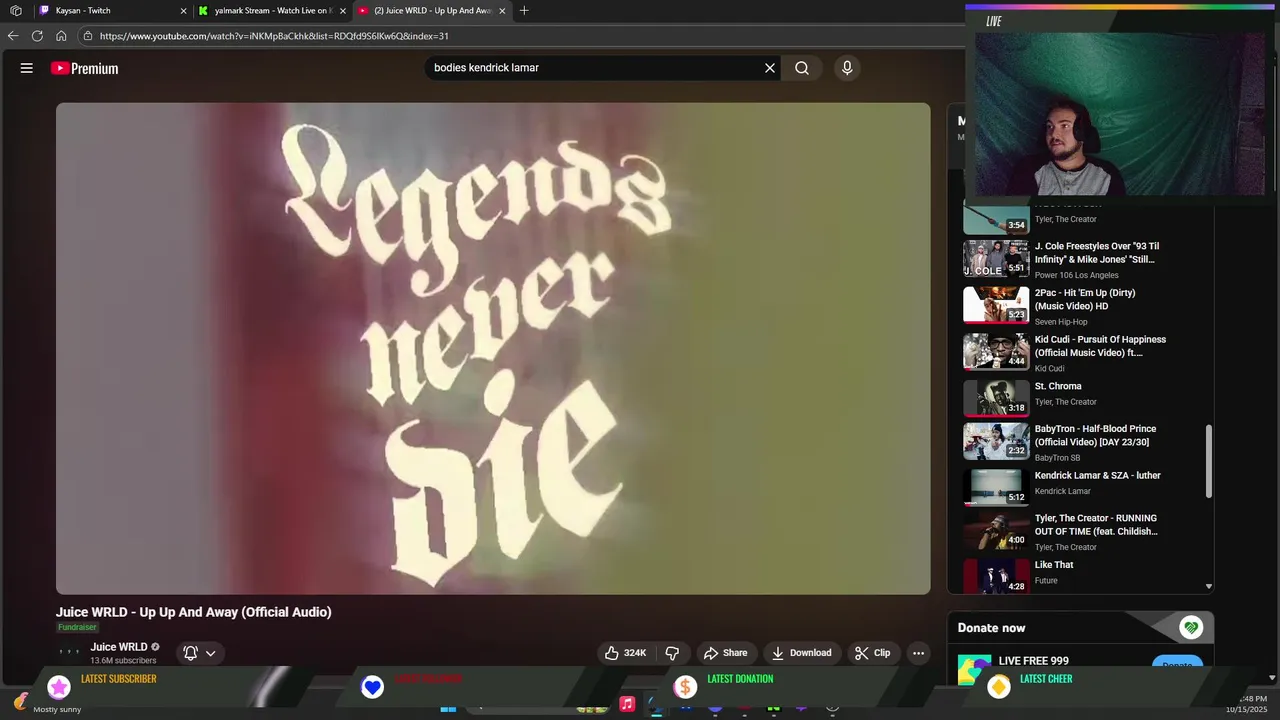The width and height of the screenshot is (1280, 720).
Task: Open the Juice WRLD channel name link
Action: coord(119,647)
